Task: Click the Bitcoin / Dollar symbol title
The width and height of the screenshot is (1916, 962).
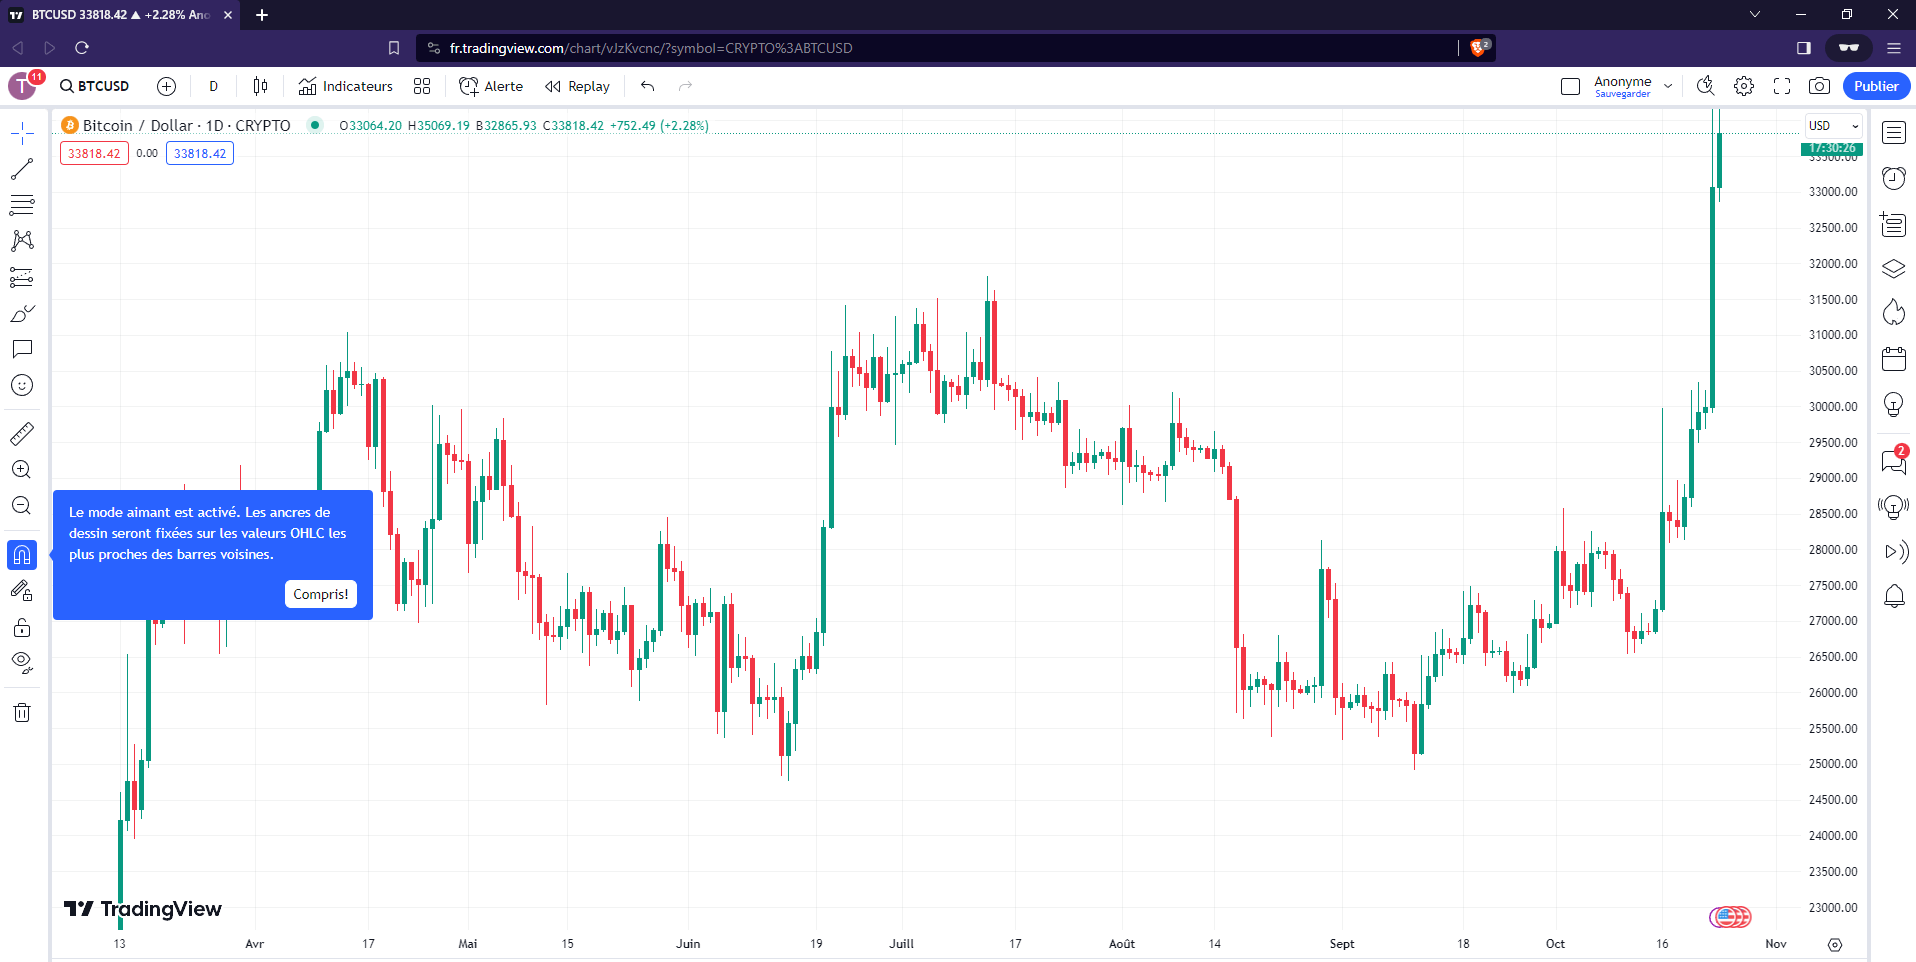Action: [x=187, y=126]
